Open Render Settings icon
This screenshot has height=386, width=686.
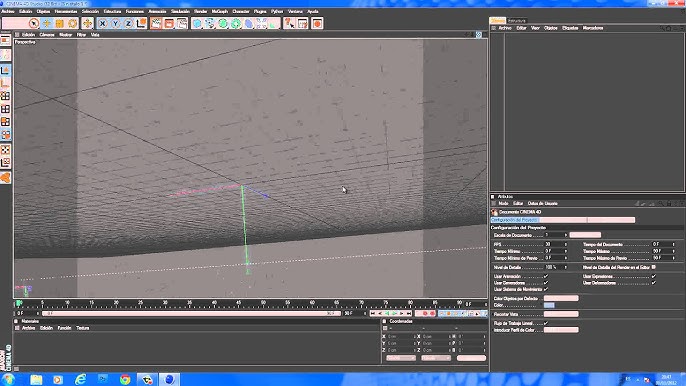coord(182,23)
